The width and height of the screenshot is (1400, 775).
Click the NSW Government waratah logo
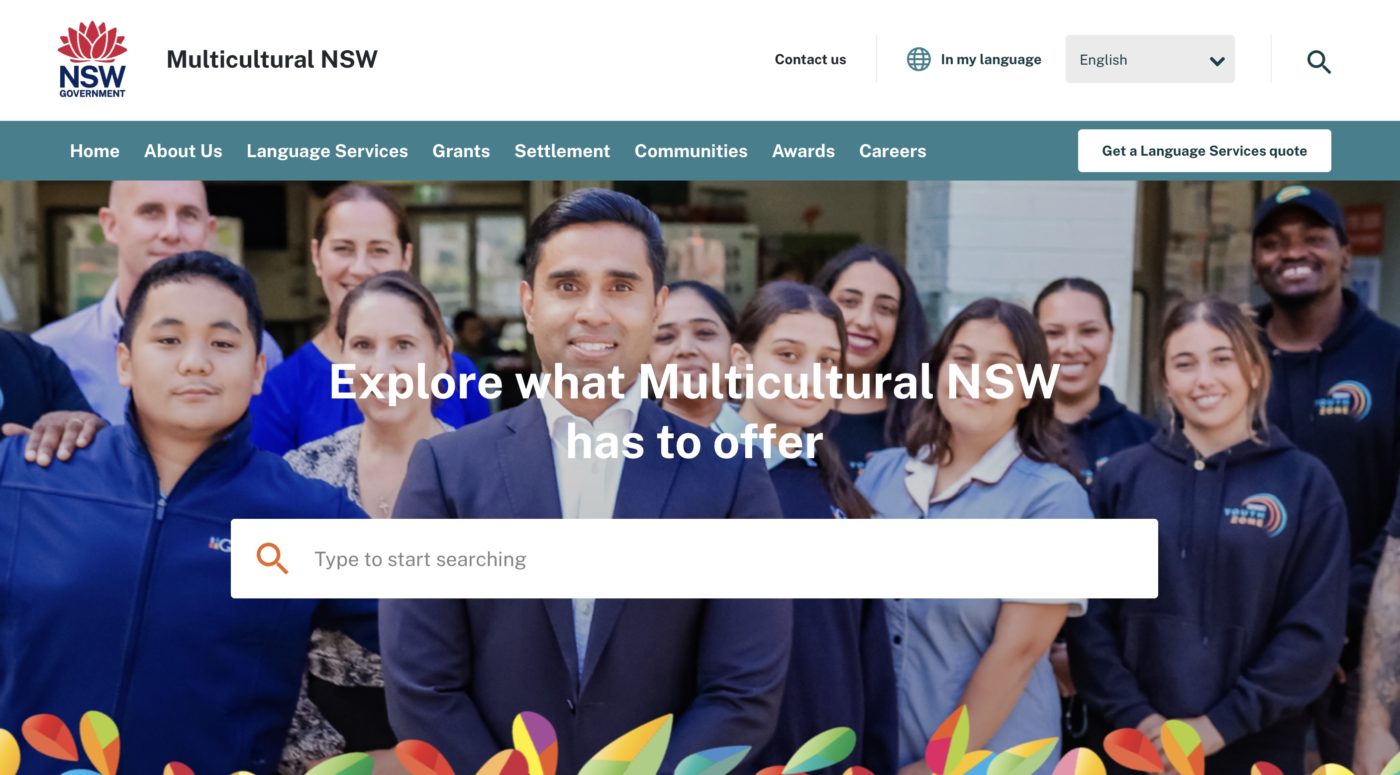(92, 59)
